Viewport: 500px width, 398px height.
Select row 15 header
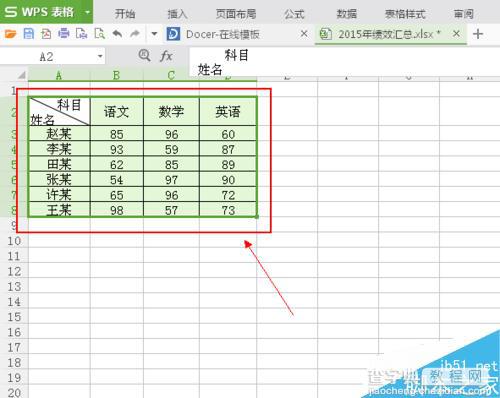14,317
